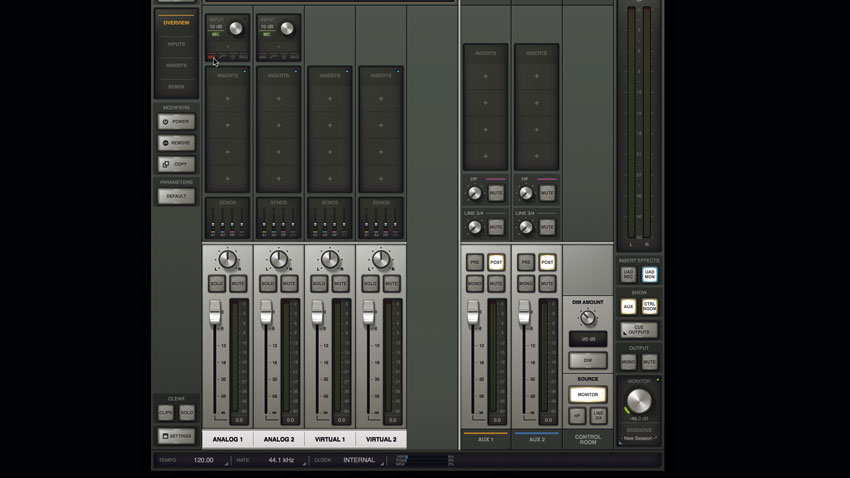Click the Remove modifier button
This screenshot has width=850, height=478.
(x=176, y=143)
